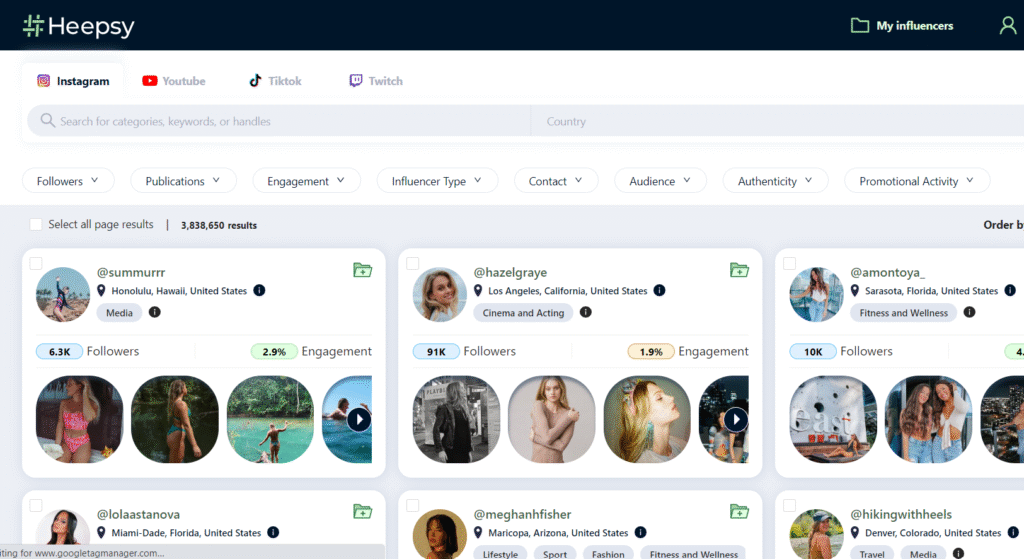This screenshot has height=559, width=1024.
Task: Open @summurrr avatar photo
Action: pos(63,294)
